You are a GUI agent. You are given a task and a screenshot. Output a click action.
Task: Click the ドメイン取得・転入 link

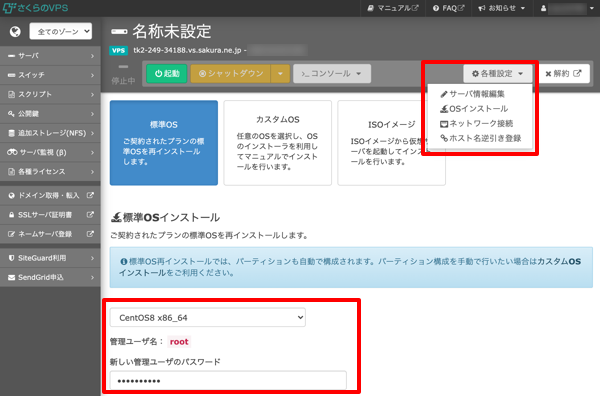pos(50,196)
